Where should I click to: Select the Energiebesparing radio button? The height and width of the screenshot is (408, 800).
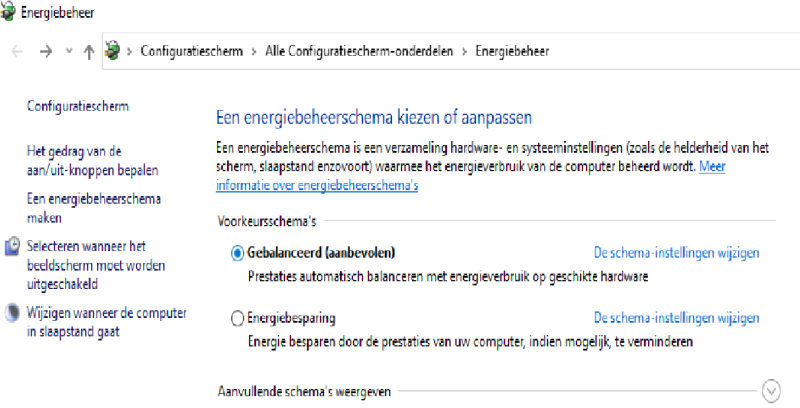tap(237, 319)
